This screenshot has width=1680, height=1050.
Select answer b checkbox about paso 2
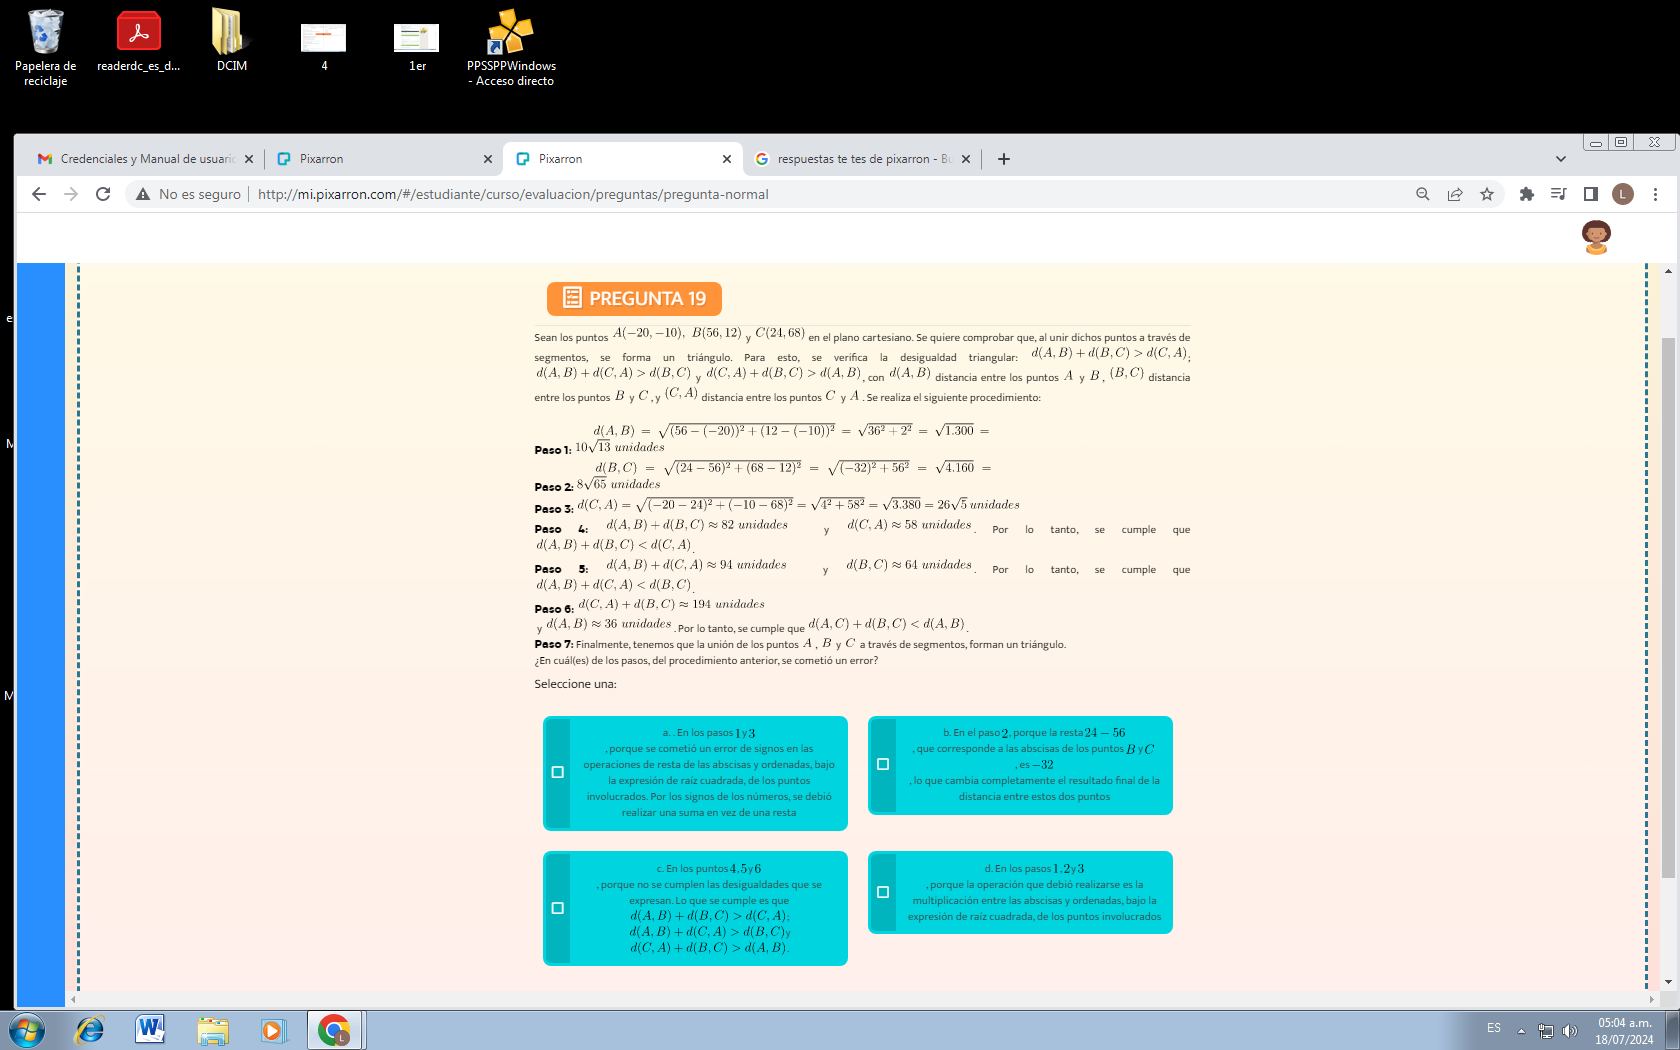883,764
